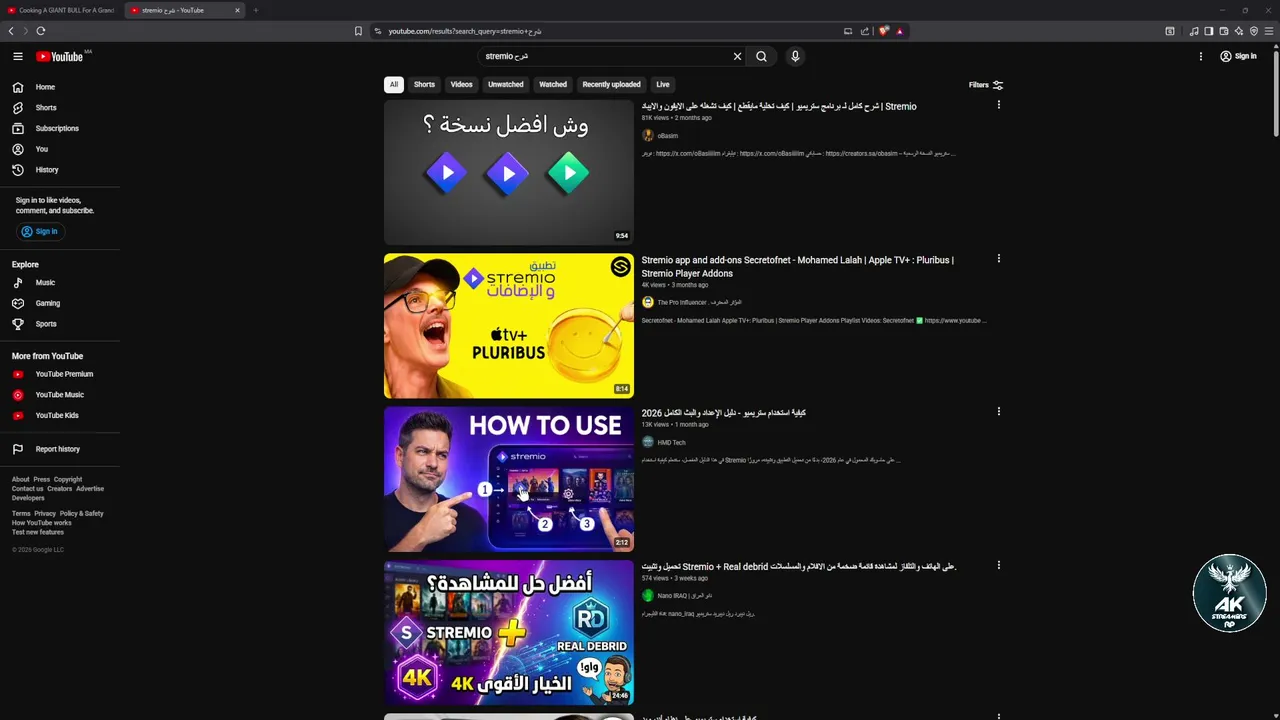Open more options for HMD Tech video

pyautogui.click(x=998, y=411)
